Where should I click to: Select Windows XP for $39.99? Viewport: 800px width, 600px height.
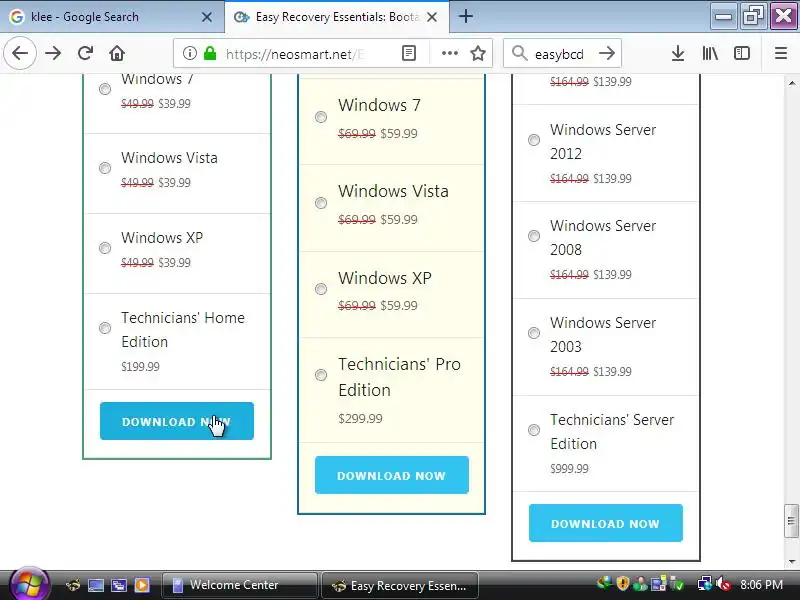click(x=105, y=248)
